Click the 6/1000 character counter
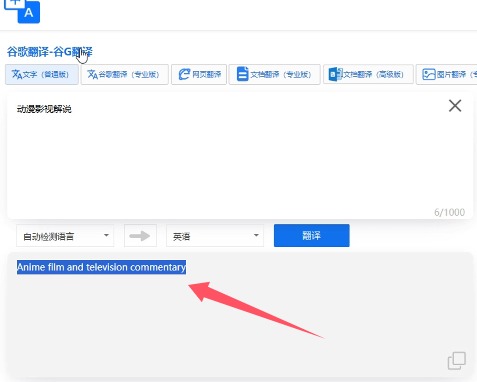The width and height of the screenshot is (477, 382). (449, 212)
